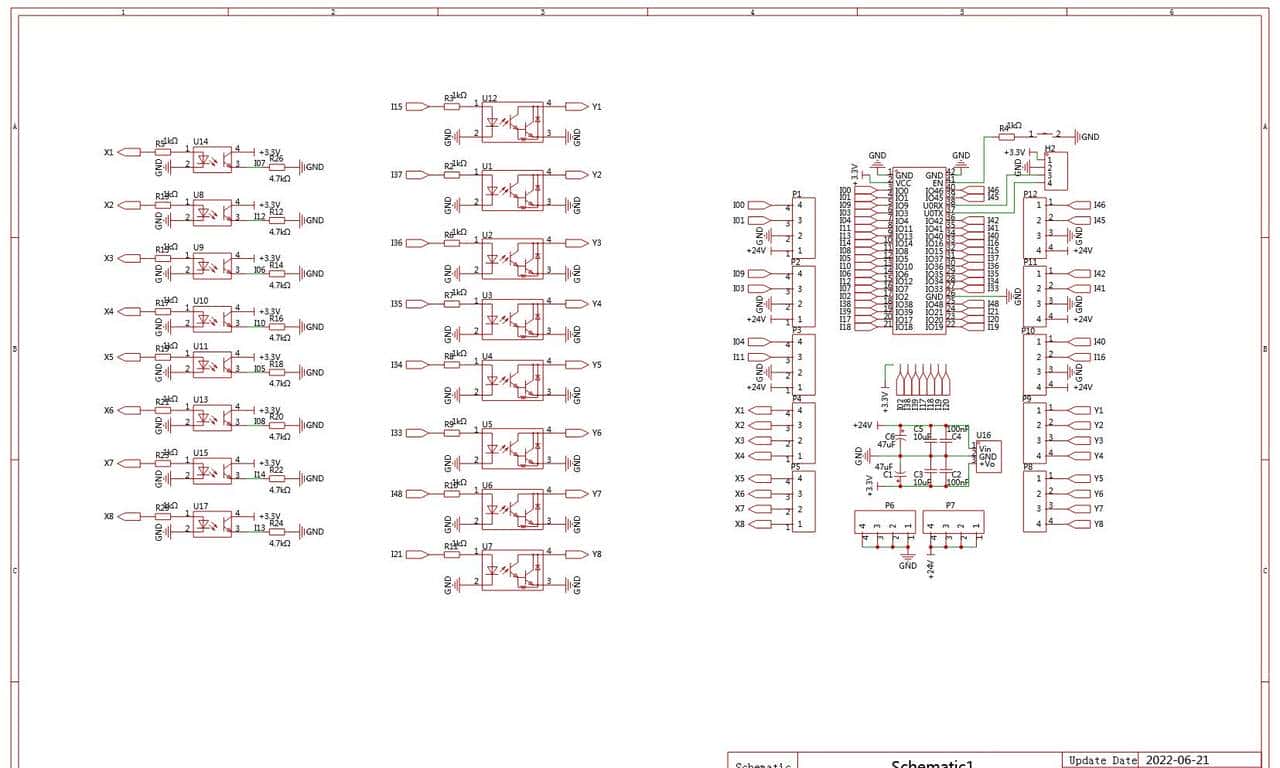Select the U7 optocoupler symbol
The width and height of the screenshot is (1280, 768).
click(x=512, y=570)
